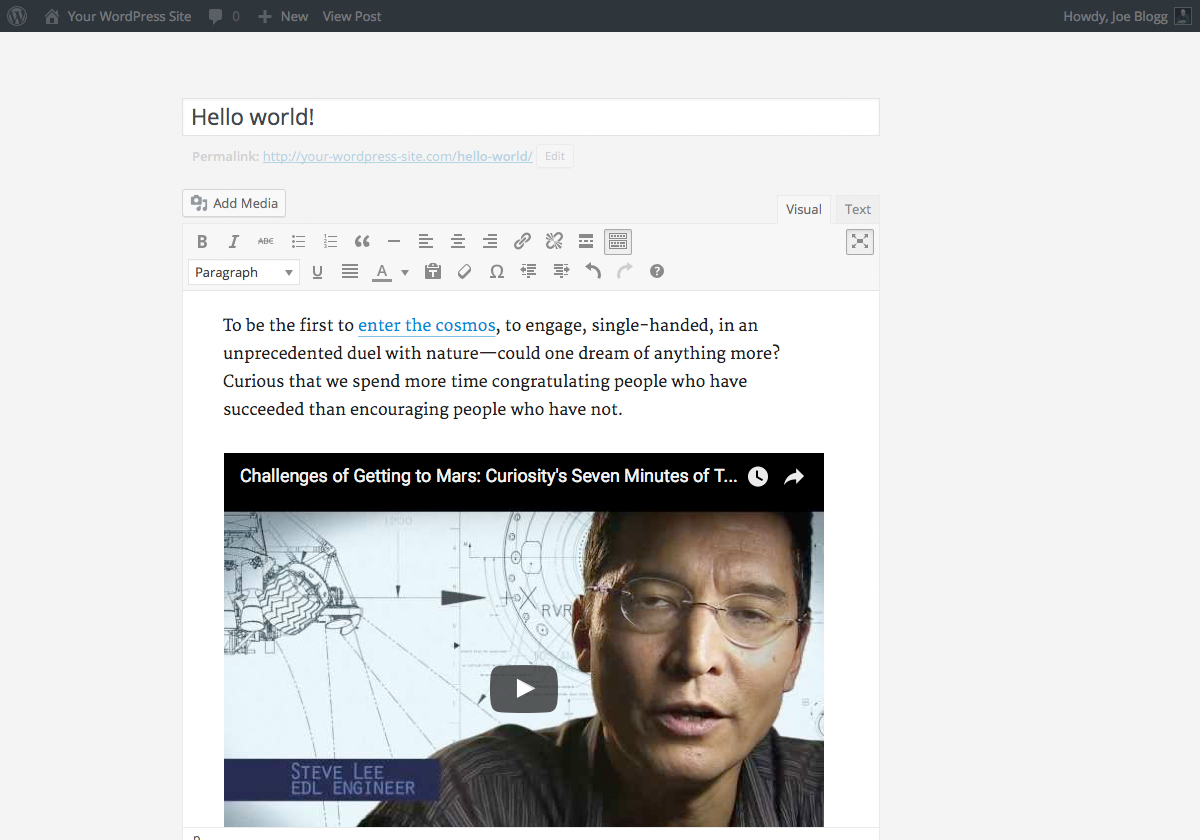This screenshot has height=840, width=1200.
Task: Click the video's Watch Later clock icon
Action: (x=758, y=477)
